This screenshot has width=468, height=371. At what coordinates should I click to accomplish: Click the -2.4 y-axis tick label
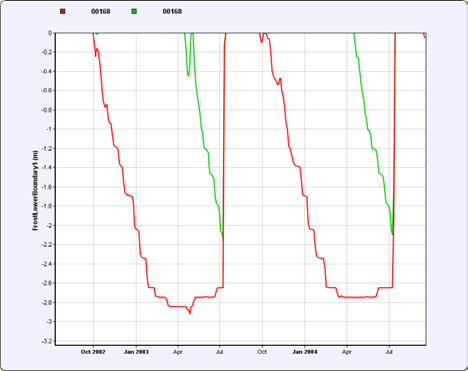47,264
